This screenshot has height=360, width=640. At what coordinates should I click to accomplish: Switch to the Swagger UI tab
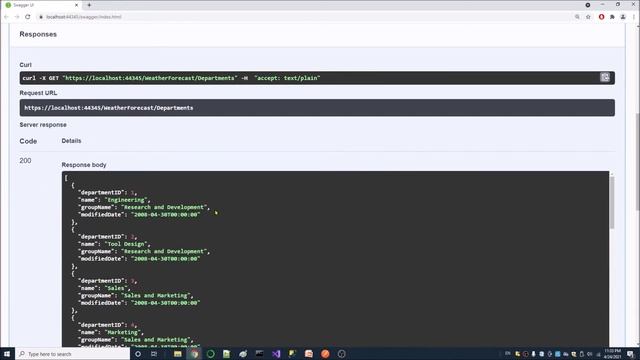click(41, 5)
